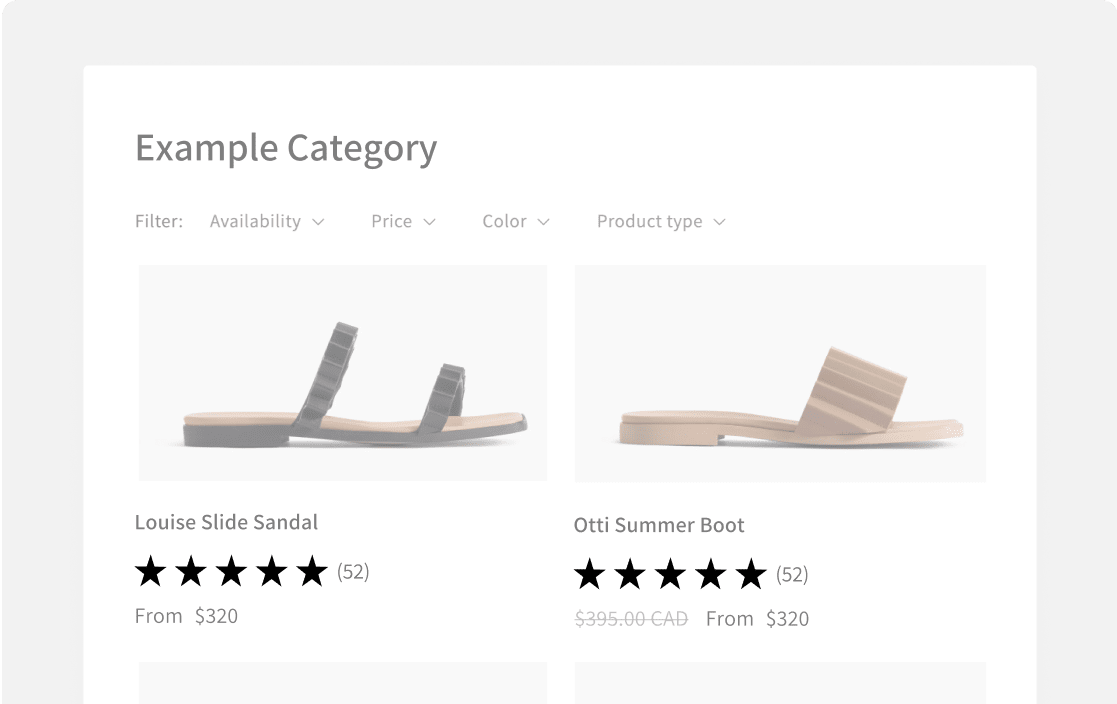Click fifth star of Louise Slide Sandal rating
Viewport: 1117px width, 704px height.
tap(312, 571)
